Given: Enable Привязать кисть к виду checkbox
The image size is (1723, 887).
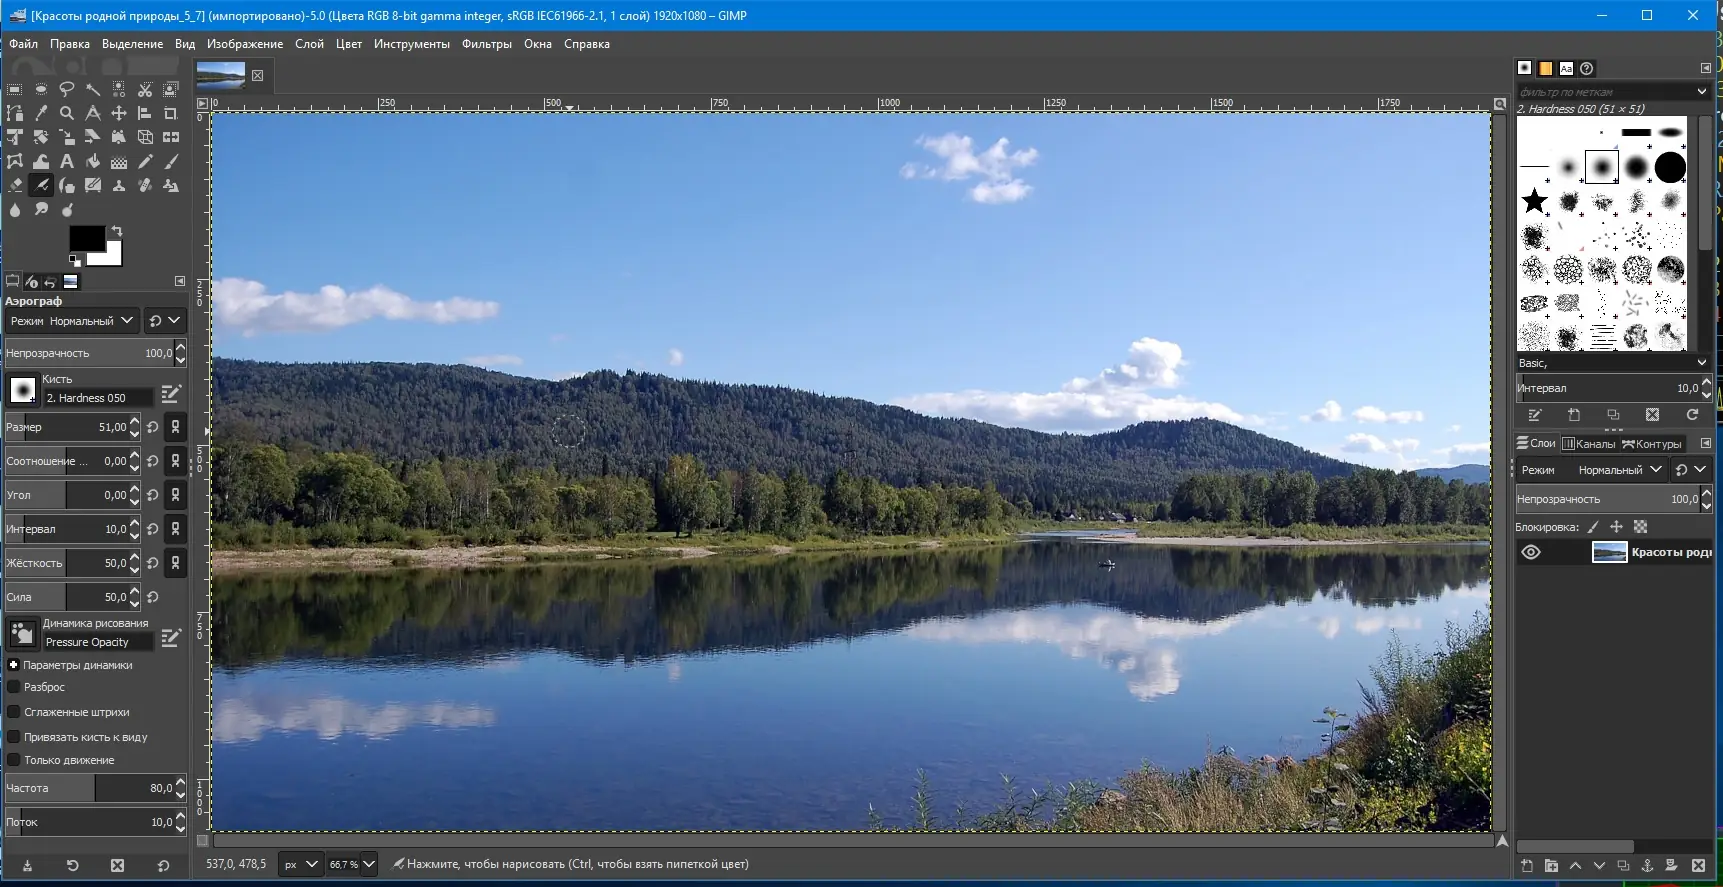Looking at the screenshot, I should tap(14, 737).
